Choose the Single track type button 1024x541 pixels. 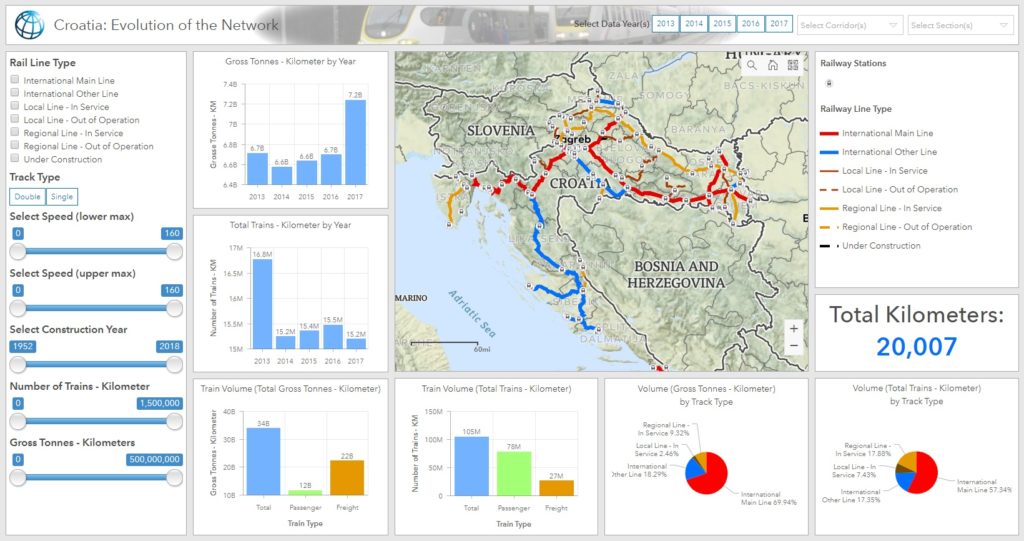coord(61,197)
